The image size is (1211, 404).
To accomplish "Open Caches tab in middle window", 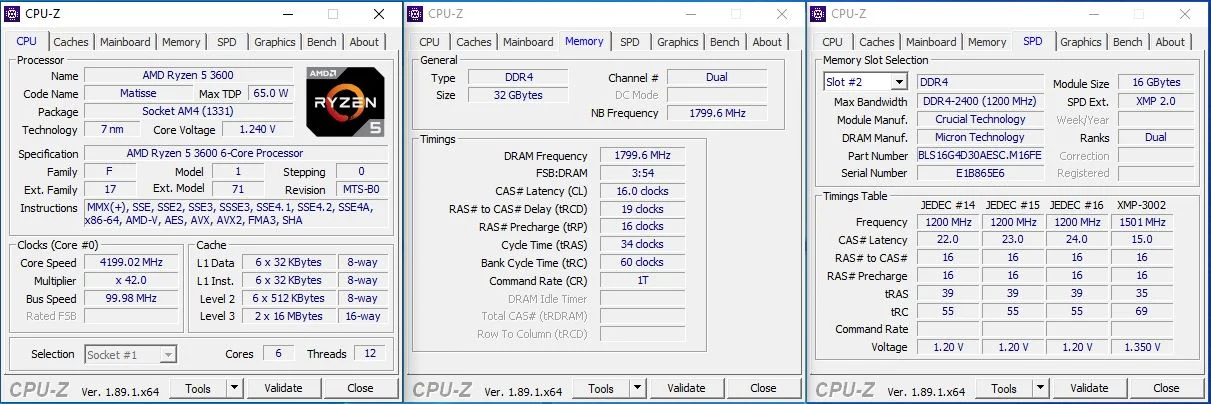I will point(474,42).
